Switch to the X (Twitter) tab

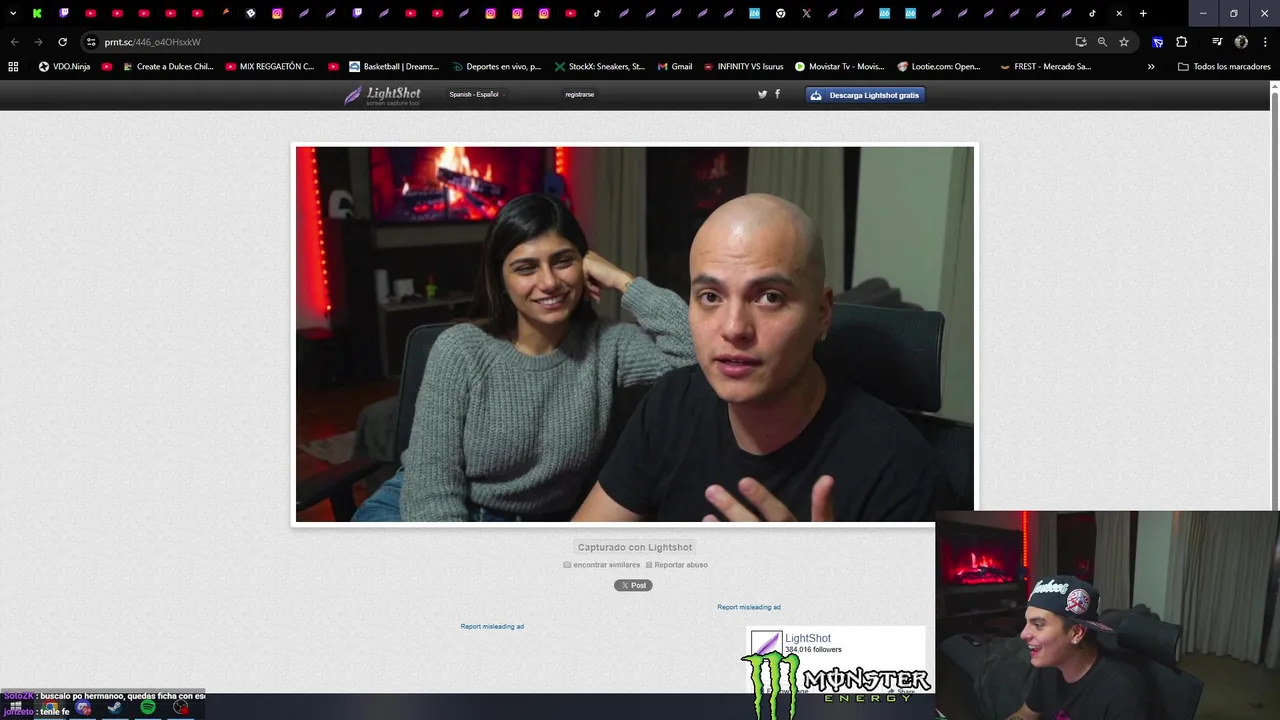pos(806,13)
